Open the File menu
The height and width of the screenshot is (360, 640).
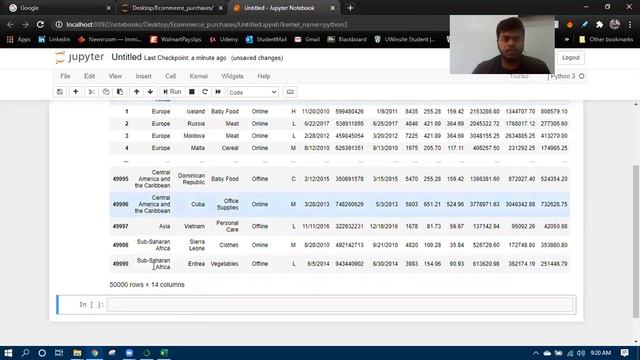pos(65,76)
